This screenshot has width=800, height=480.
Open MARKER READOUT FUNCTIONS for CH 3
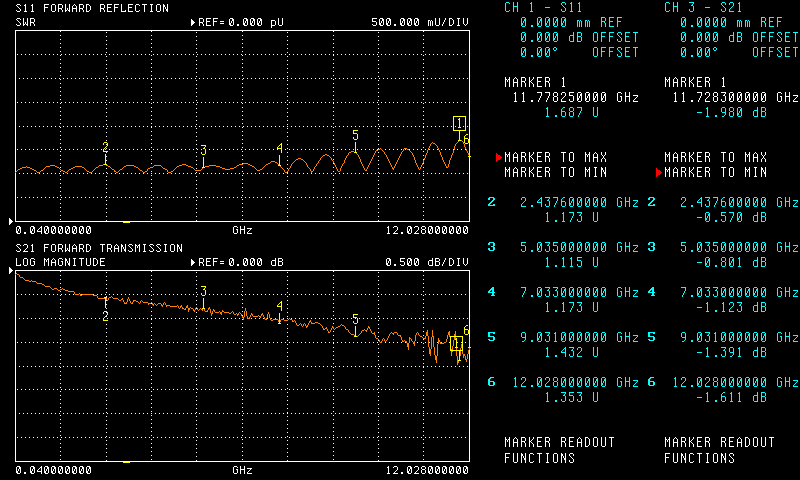[719, 450]
